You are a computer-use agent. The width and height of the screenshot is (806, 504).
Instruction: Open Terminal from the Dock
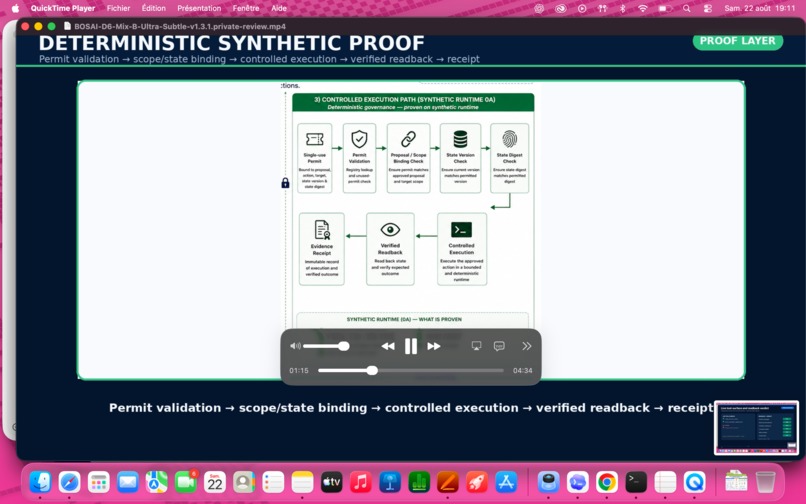(636, 482)
